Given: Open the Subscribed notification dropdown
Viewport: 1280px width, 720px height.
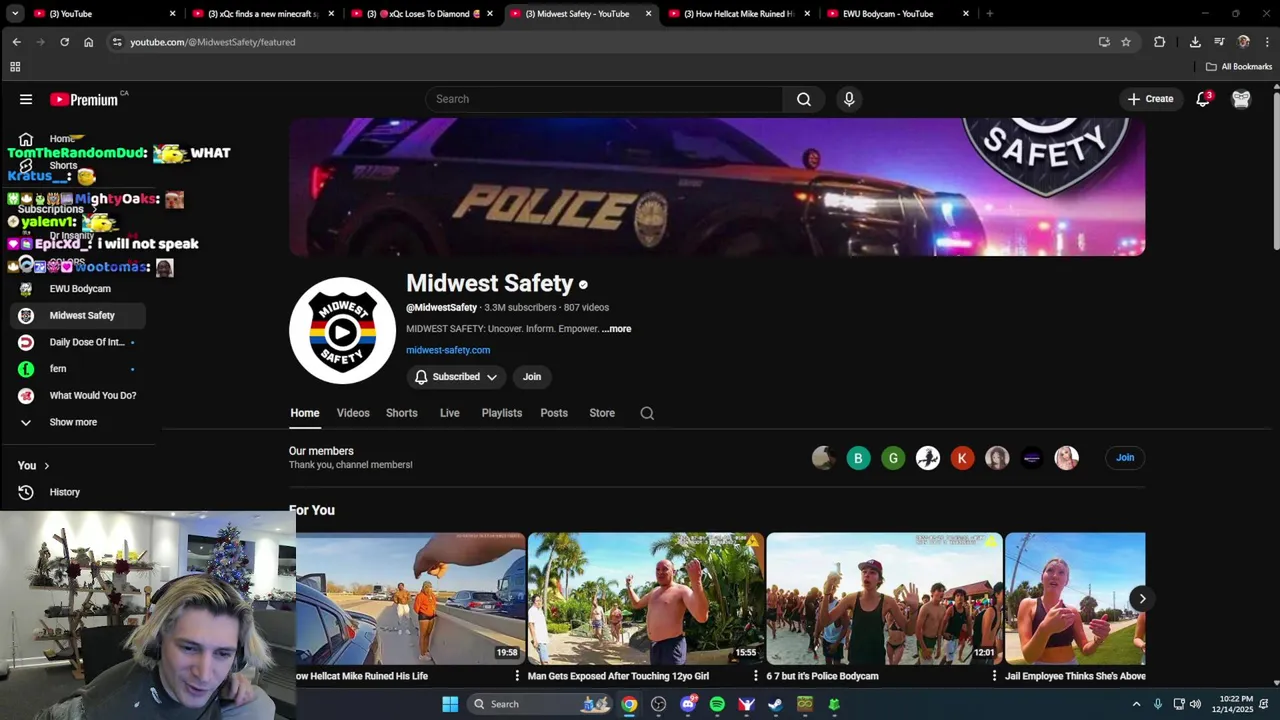Looking at the screenshot, I should [x=456, y=377].
